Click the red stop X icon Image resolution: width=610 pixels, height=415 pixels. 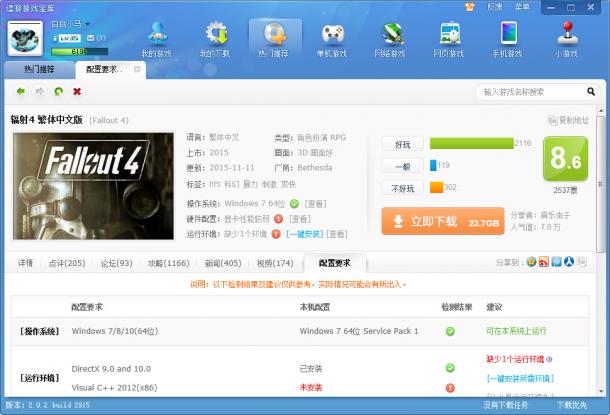pyautogui.click(x=77, y=91)
